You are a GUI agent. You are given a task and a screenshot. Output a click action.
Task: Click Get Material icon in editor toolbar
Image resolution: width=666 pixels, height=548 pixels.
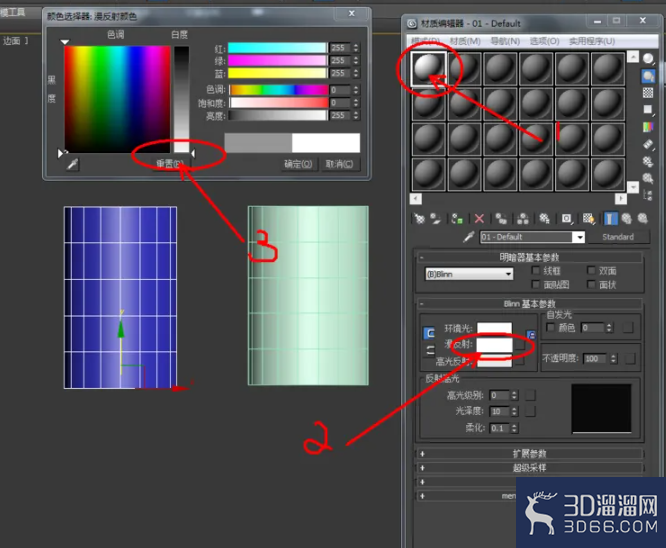419,219
